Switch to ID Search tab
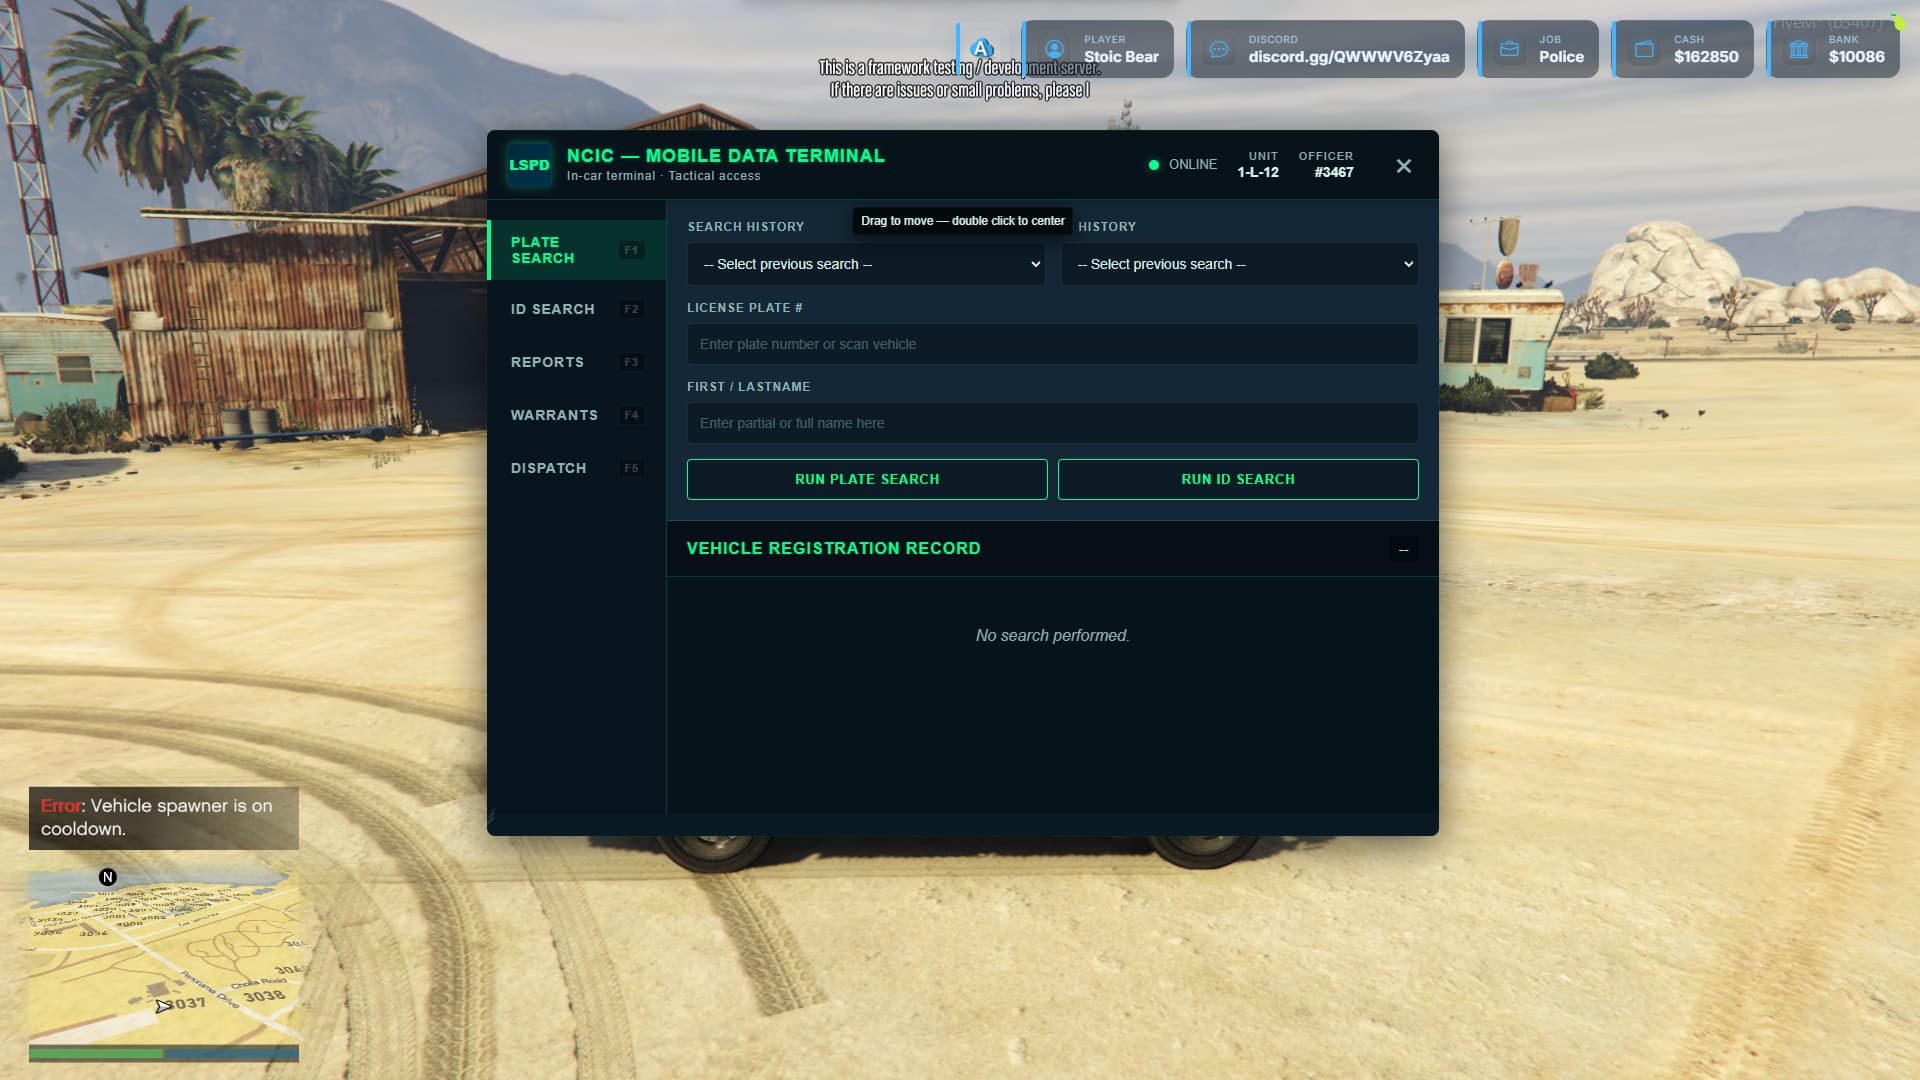 point(577,309)
